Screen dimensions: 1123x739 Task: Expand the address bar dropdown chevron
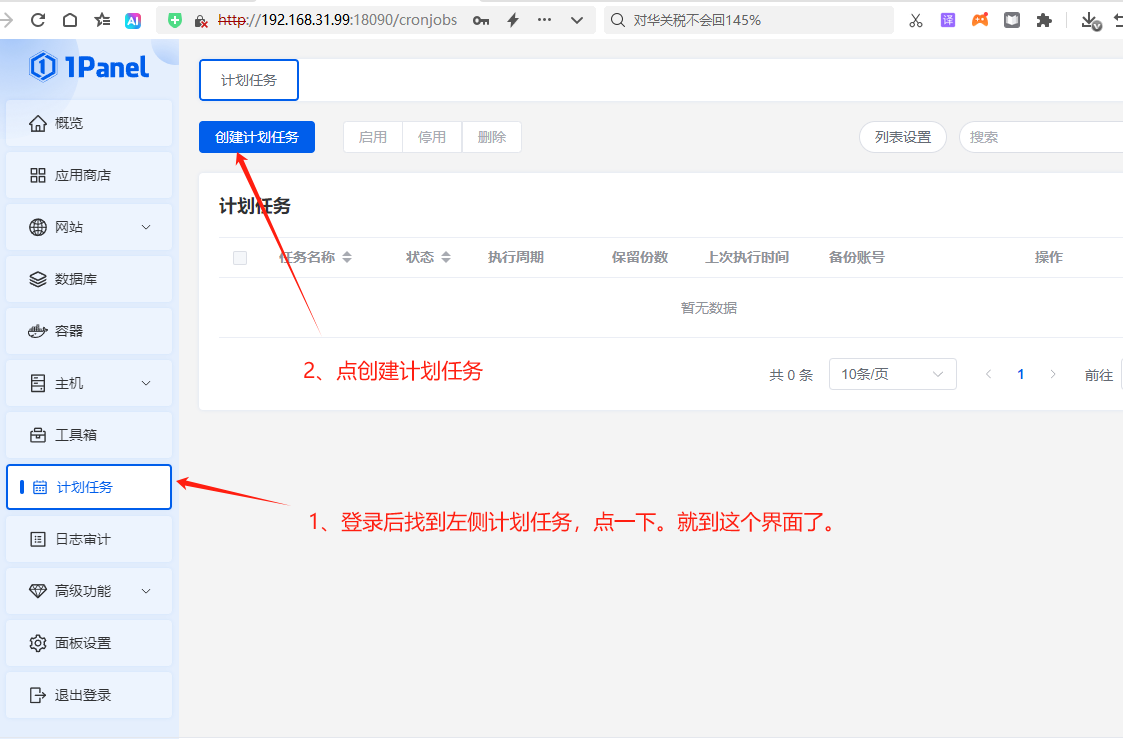(577, 21)
